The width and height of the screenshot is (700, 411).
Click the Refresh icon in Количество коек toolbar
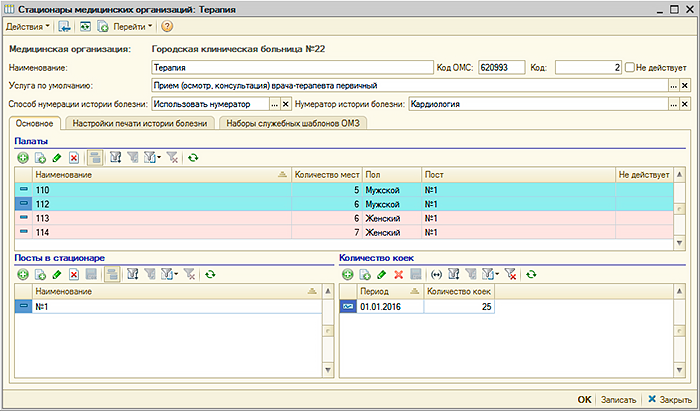click(x=531, y=274)
